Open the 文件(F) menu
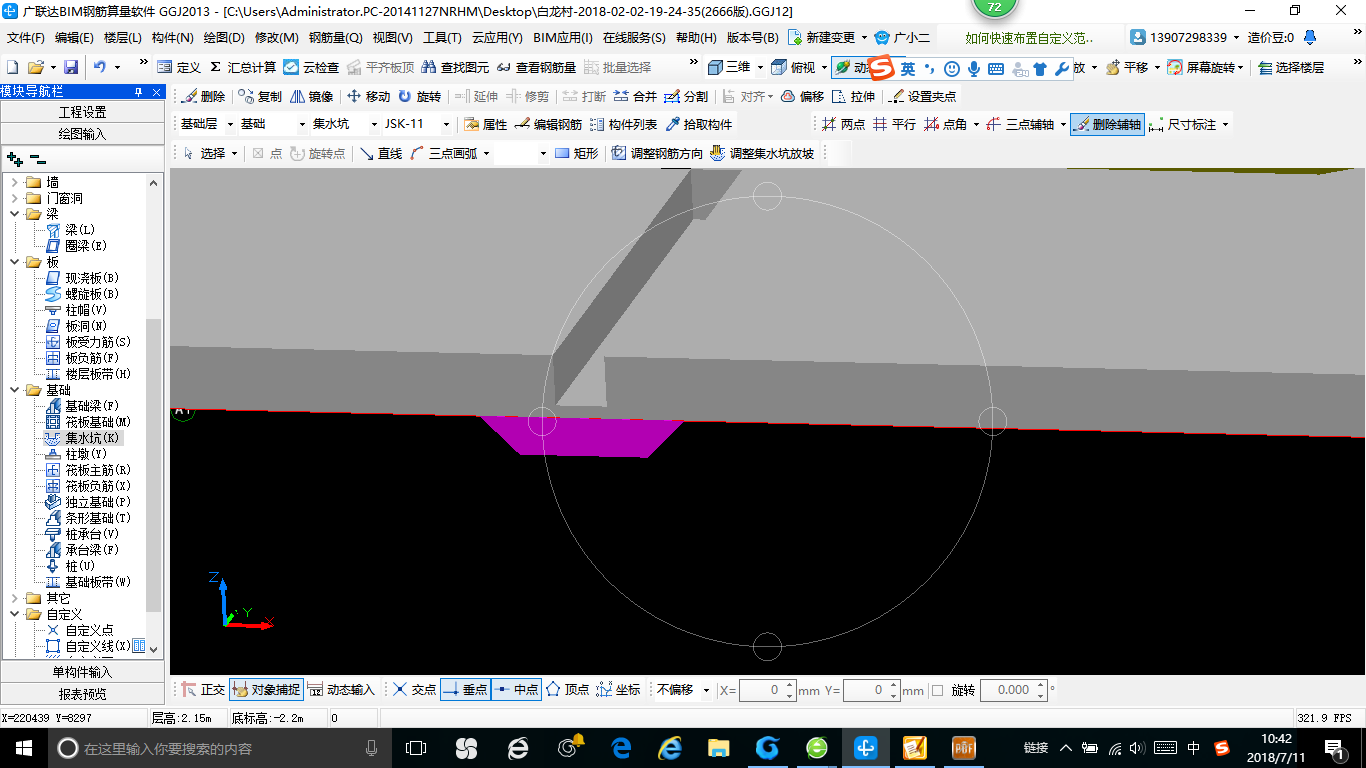Viewport: 1366px width, 768px height. pos(26,38)
